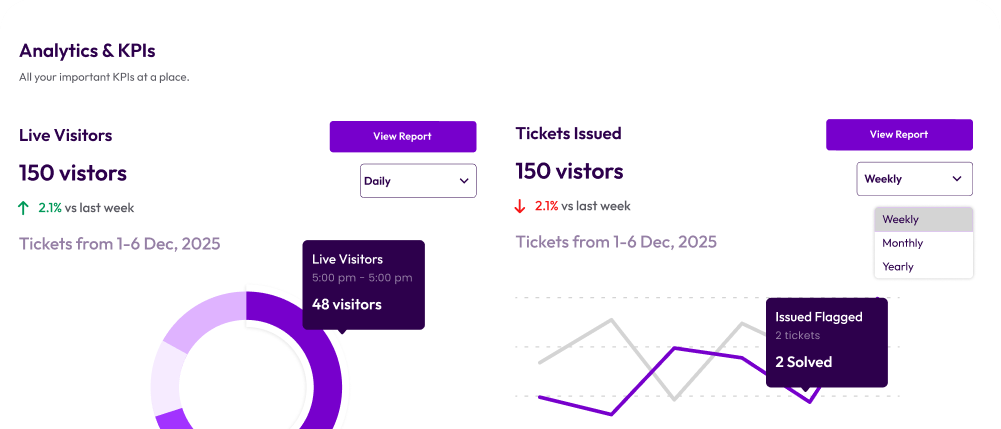This screenshot has width=1001, height=429.
Task: Click the Analytics & KPIs heading
Action: click(87, 50)
